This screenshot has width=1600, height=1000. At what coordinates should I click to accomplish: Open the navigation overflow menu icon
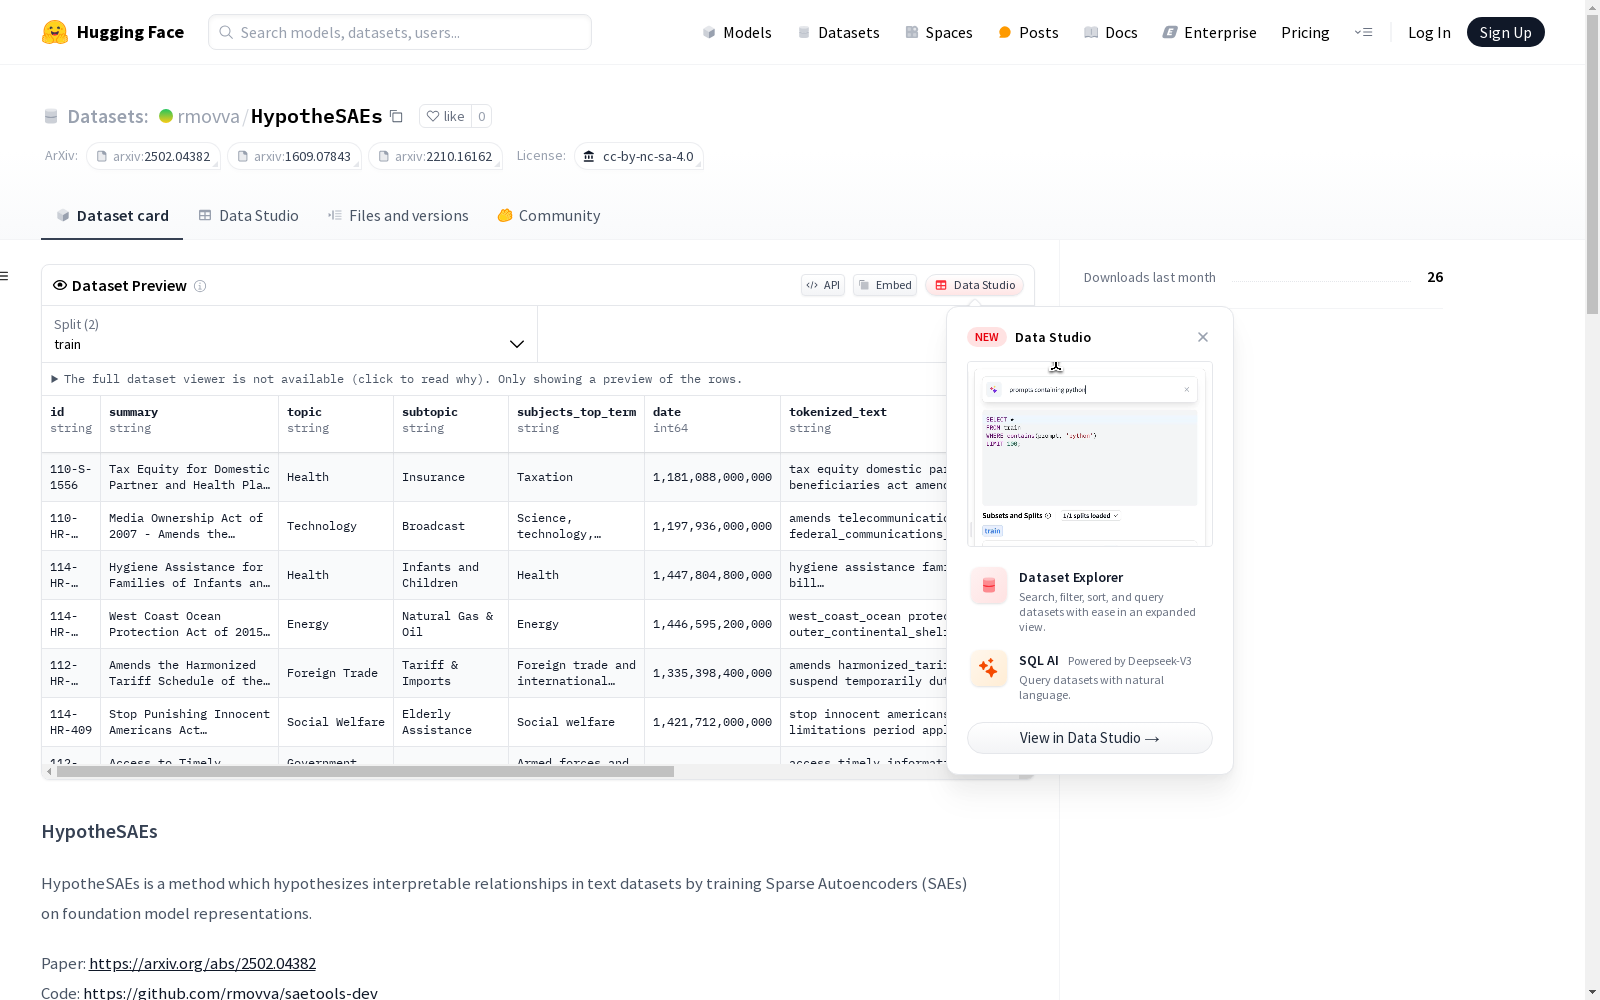[x=1363, y=32]
